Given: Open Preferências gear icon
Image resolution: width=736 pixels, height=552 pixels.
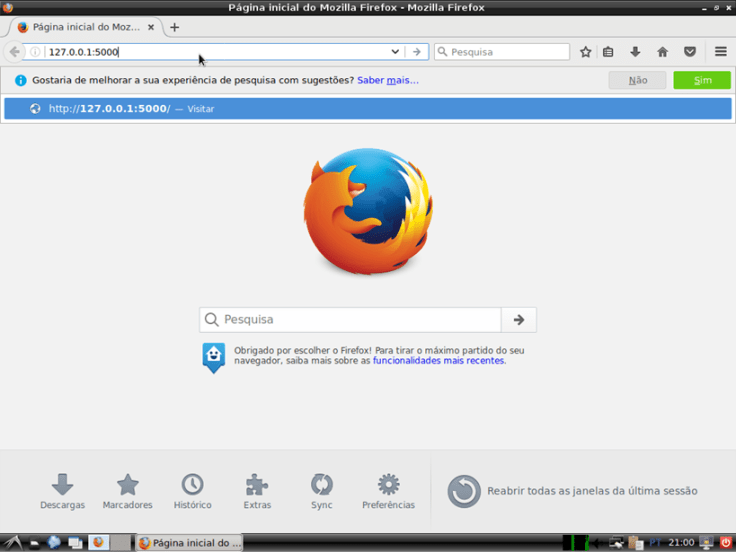Looking at the screenshot, I should (388, 491).
